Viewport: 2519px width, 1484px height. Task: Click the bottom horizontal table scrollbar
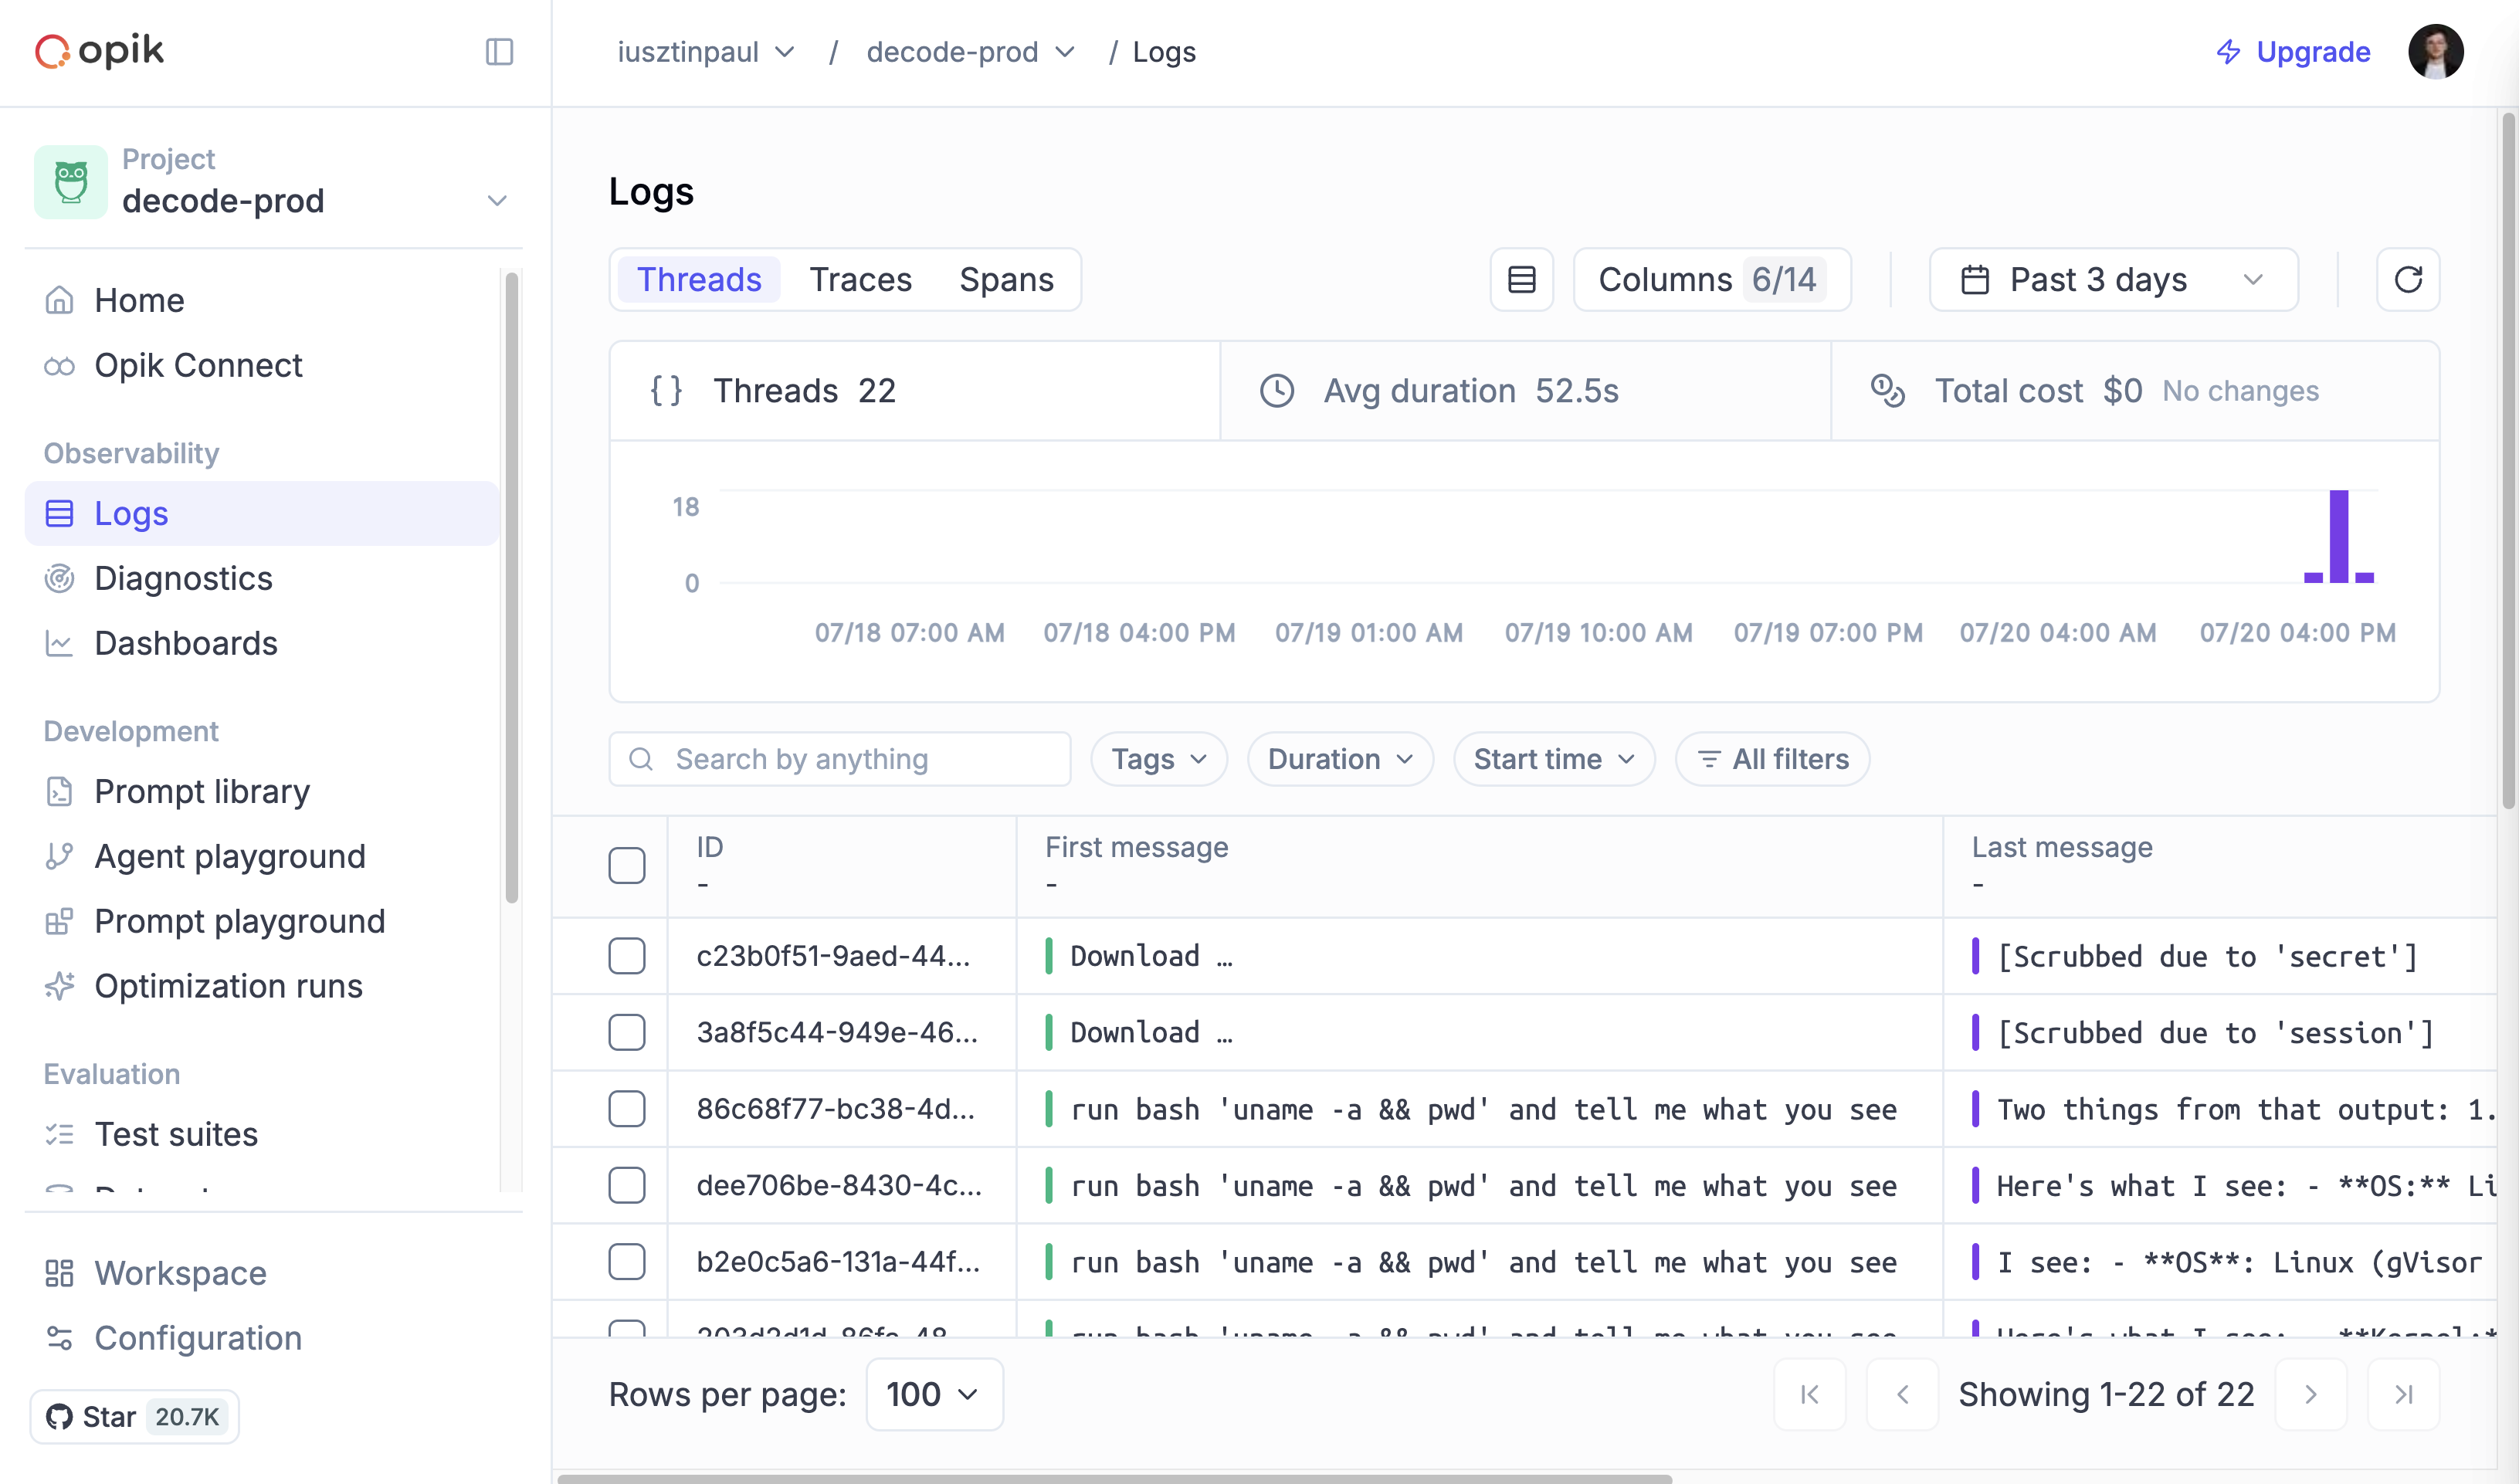coord(1114,1478)
